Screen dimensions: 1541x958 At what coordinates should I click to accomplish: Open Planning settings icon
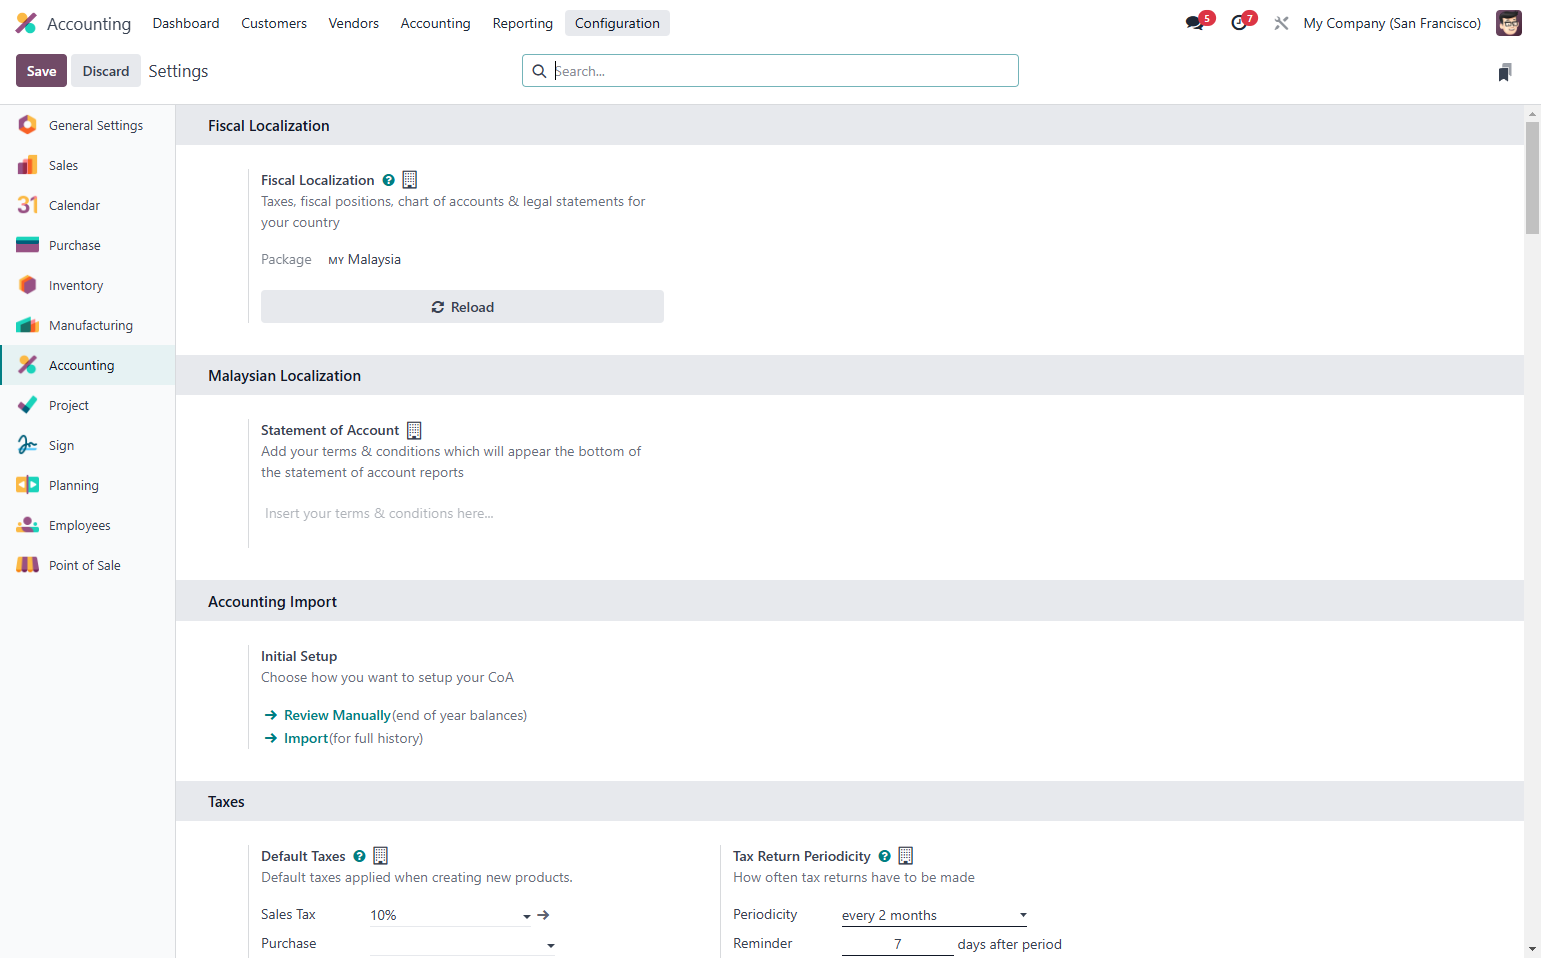[28, 485]
